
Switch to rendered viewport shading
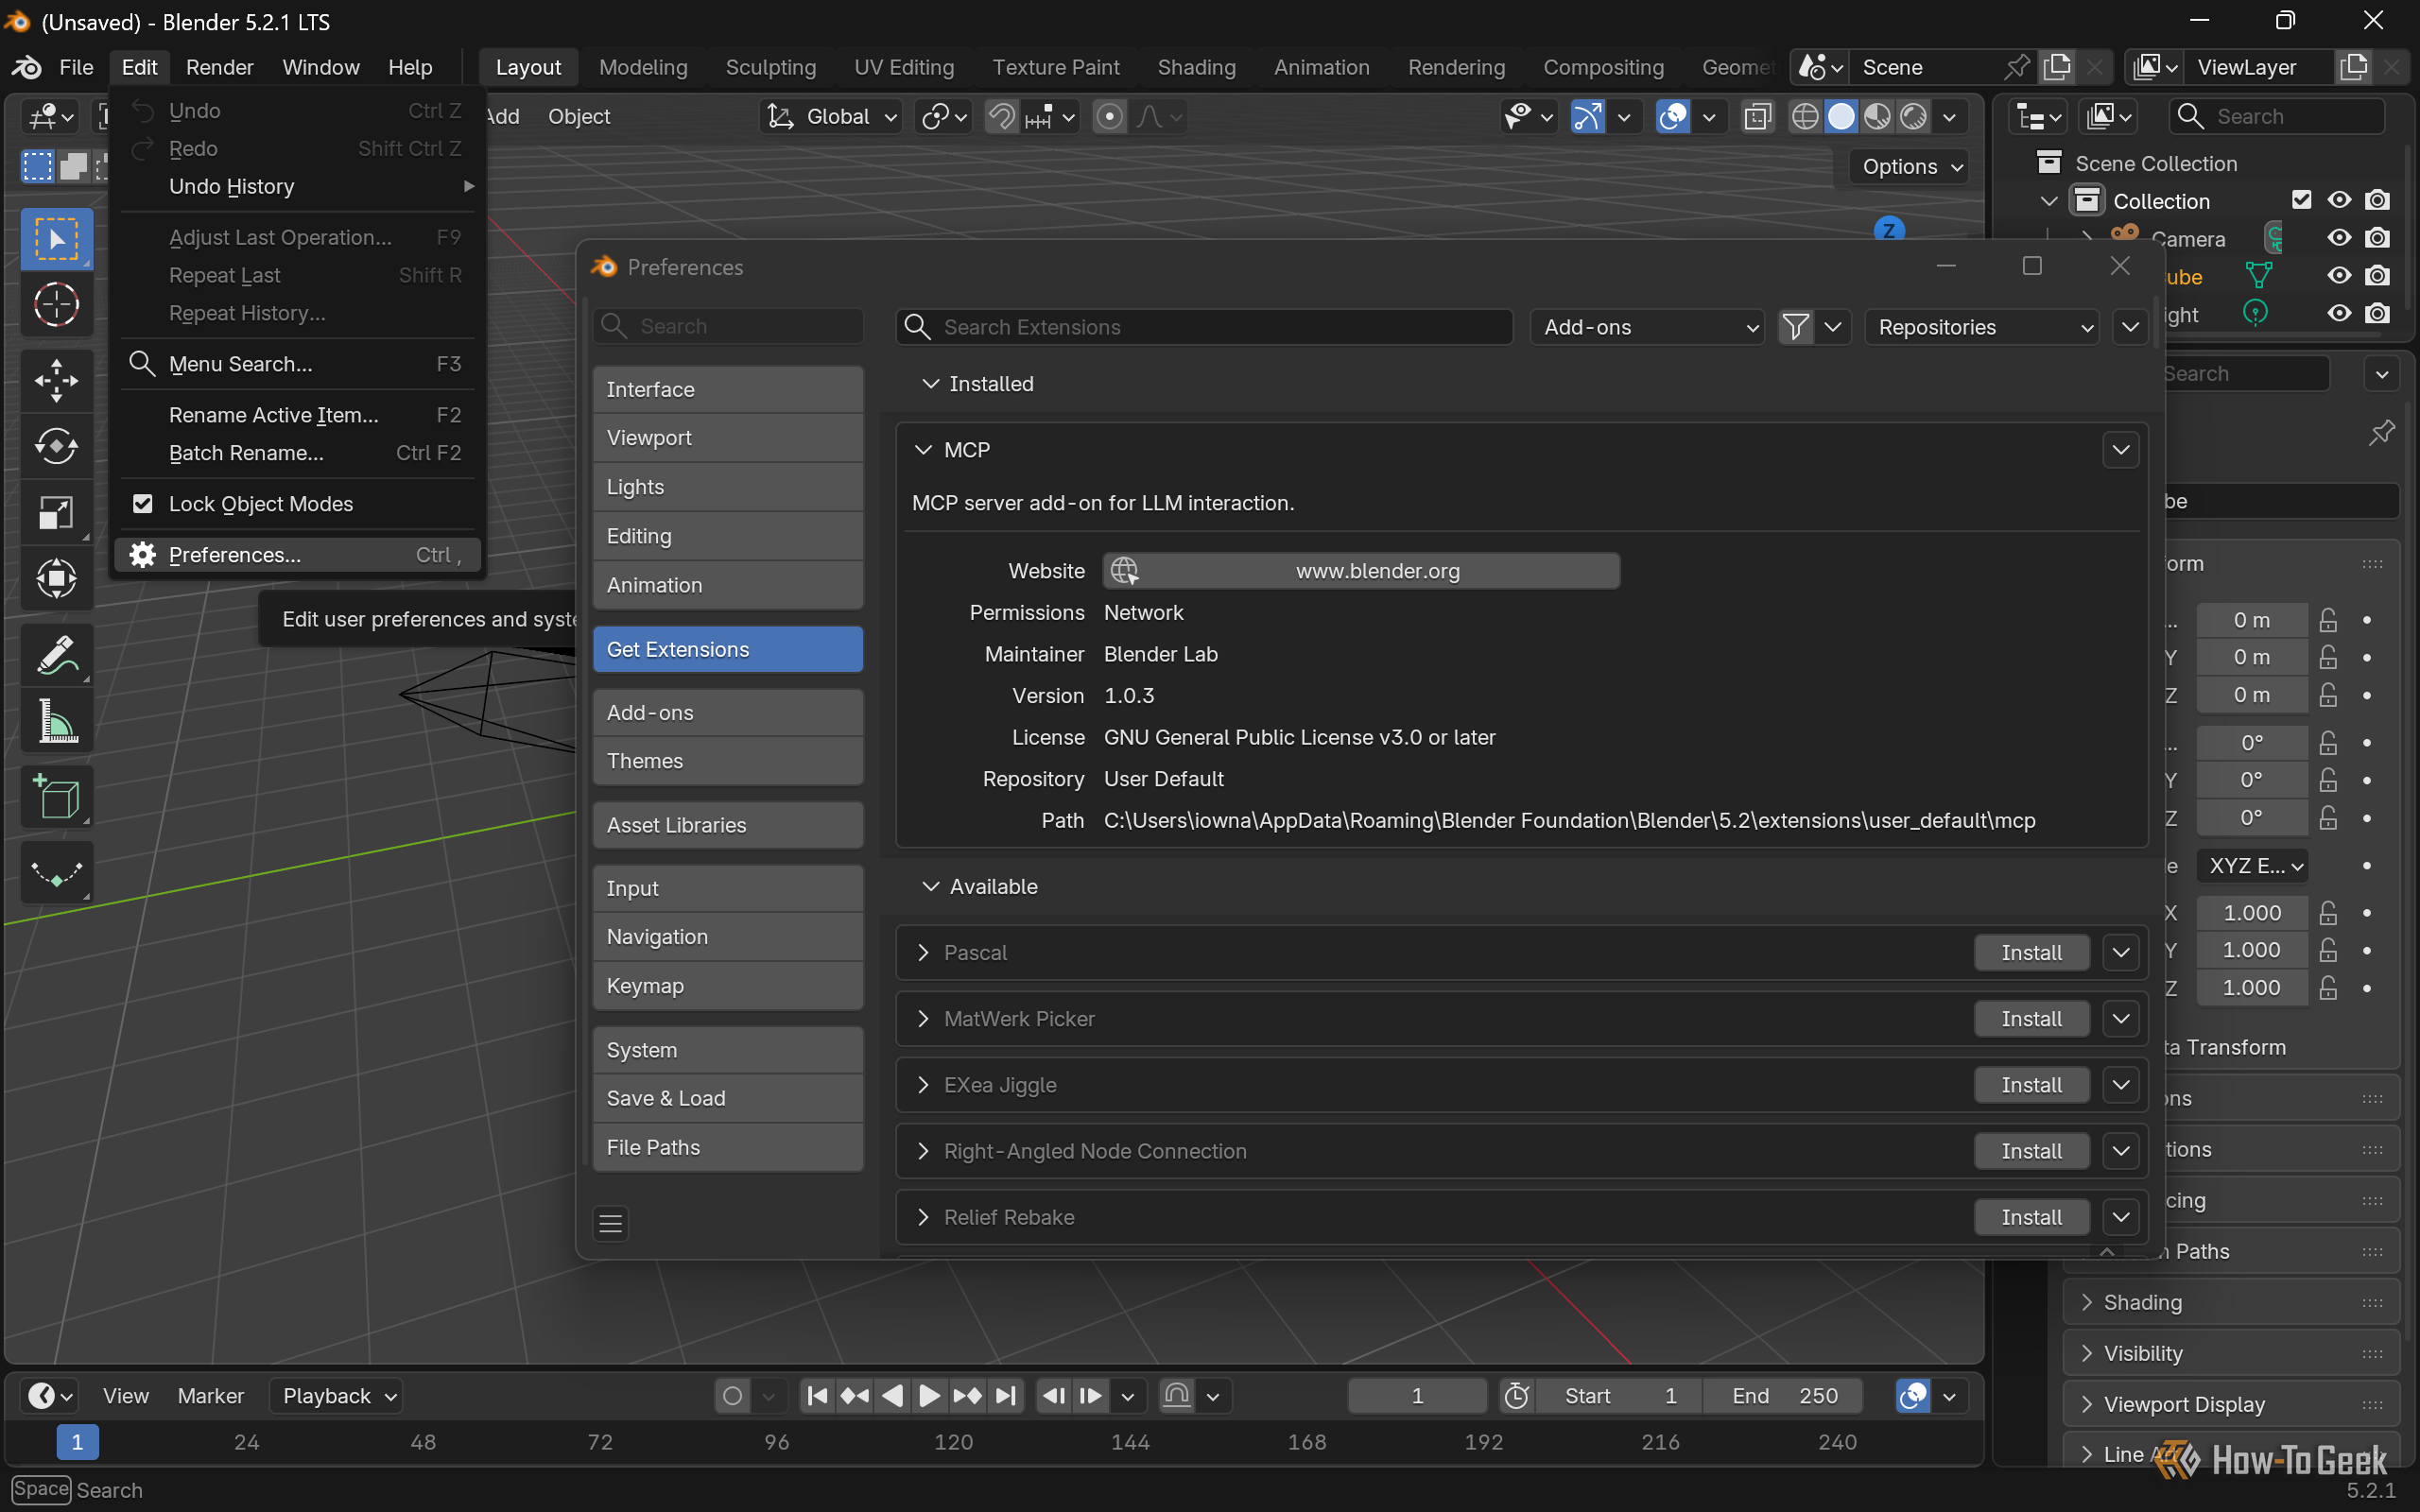[1913, 117]
